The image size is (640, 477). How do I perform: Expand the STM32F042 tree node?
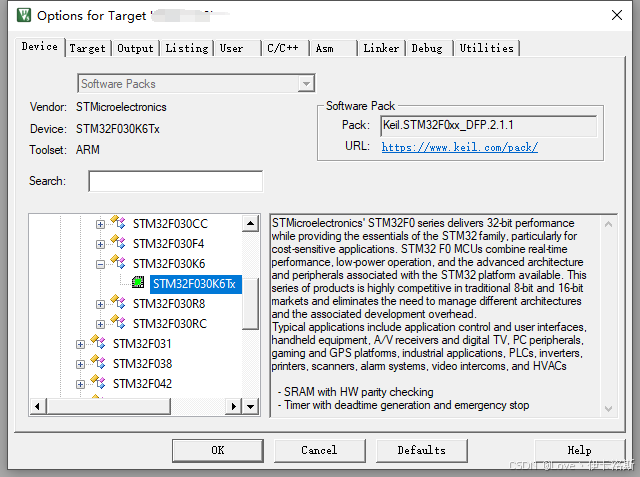pyautogui.click(x=80, y=384)
